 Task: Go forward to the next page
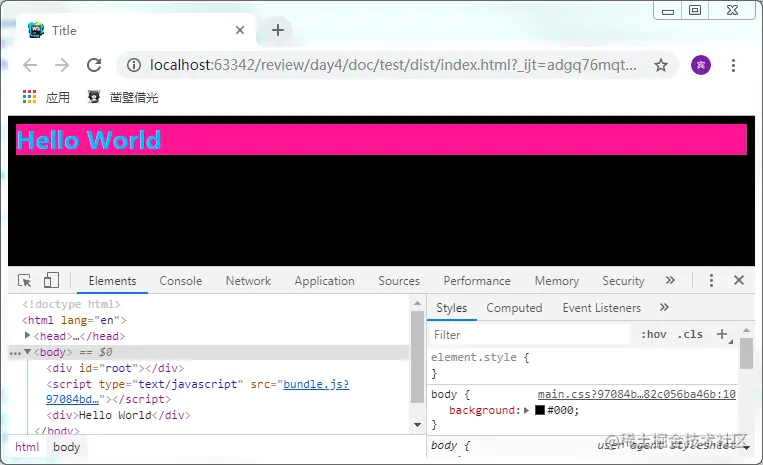[62, 65]
